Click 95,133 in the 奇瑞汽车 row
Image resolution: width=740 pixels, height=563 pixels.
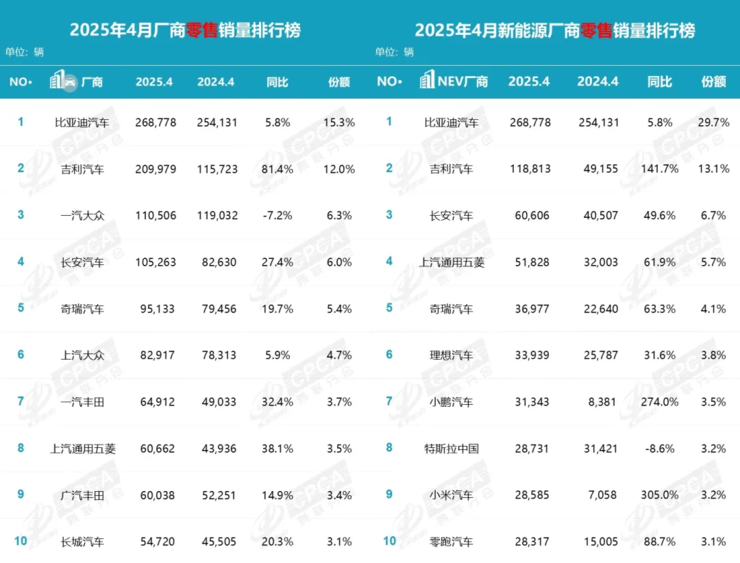click(x=157, y=309)
